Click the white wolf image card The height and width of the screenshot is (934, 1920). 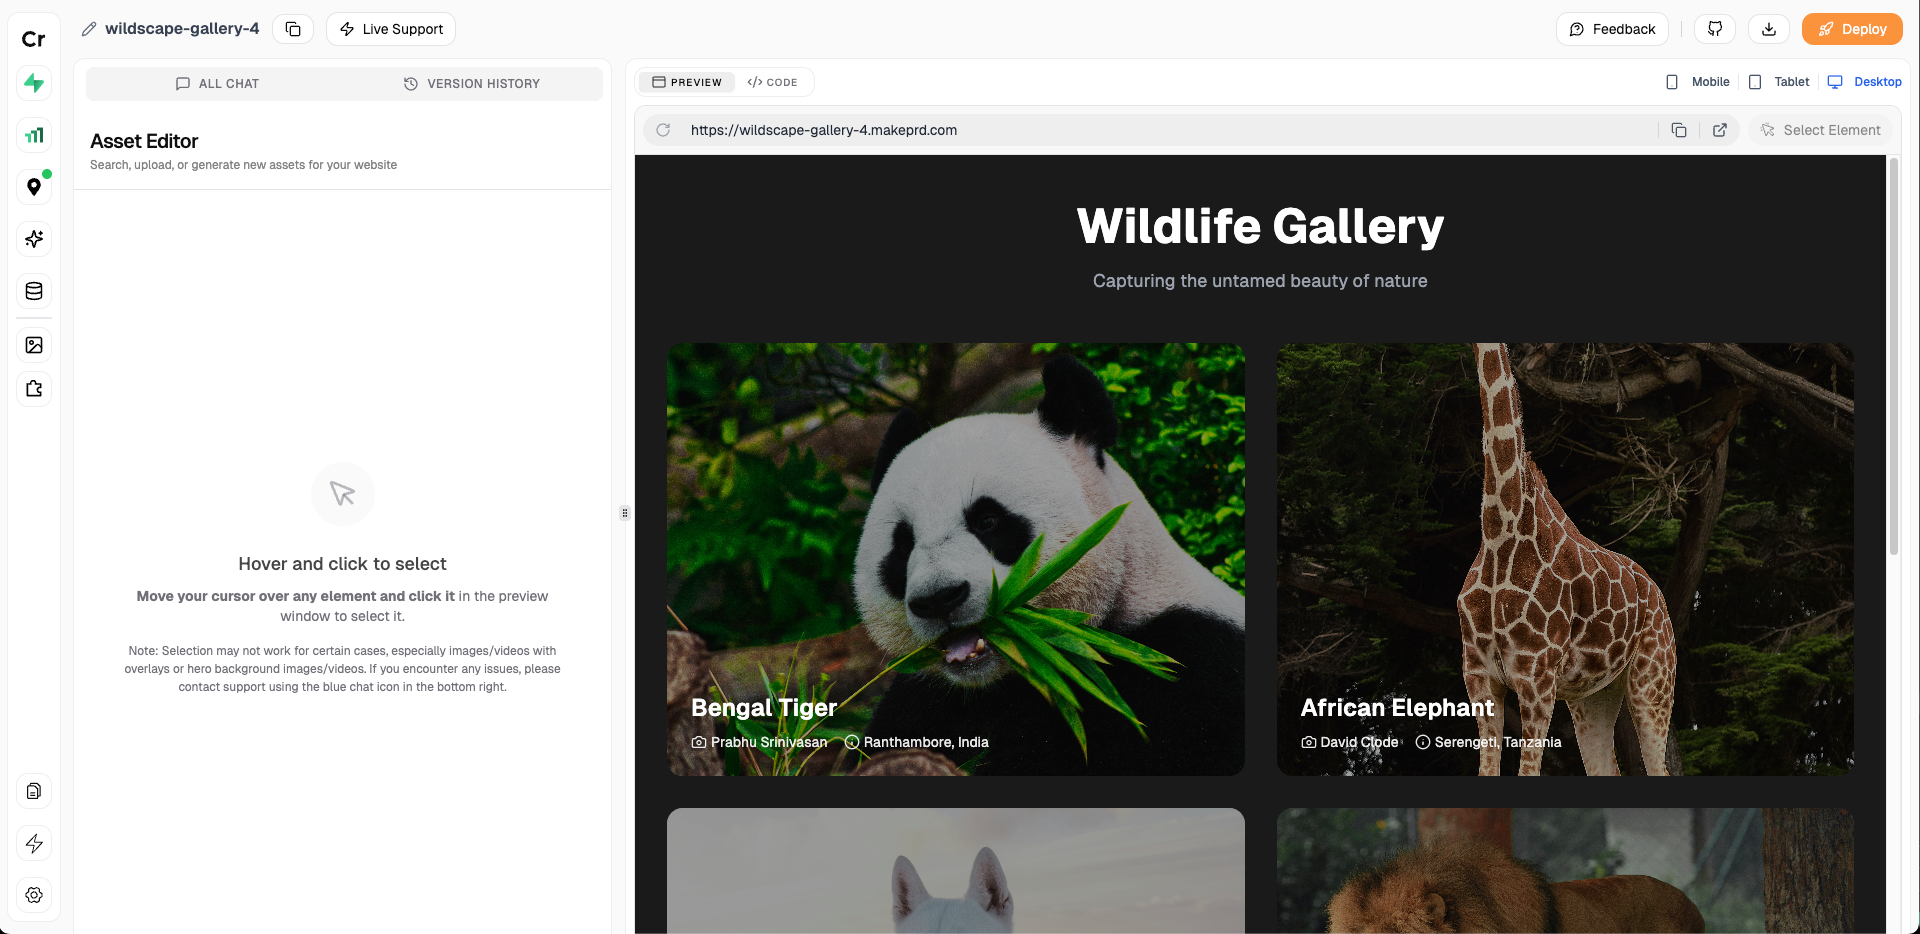(x=956, y=871)
